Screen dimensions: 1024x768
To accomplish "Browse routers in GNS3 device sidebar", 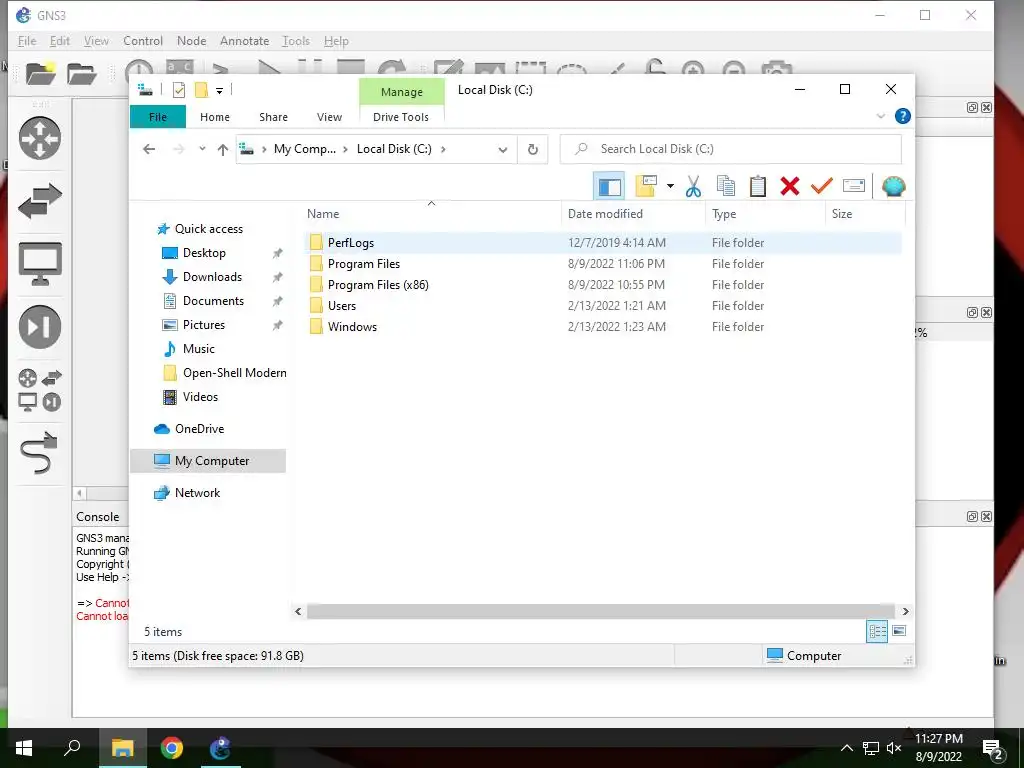I will [x=40, y=138].
